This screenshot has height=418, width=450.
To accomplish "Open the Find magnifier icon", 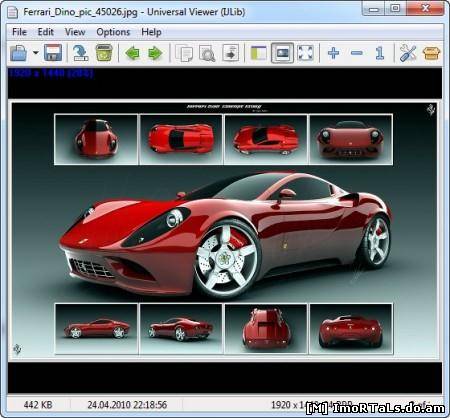I will pos(207,53).
